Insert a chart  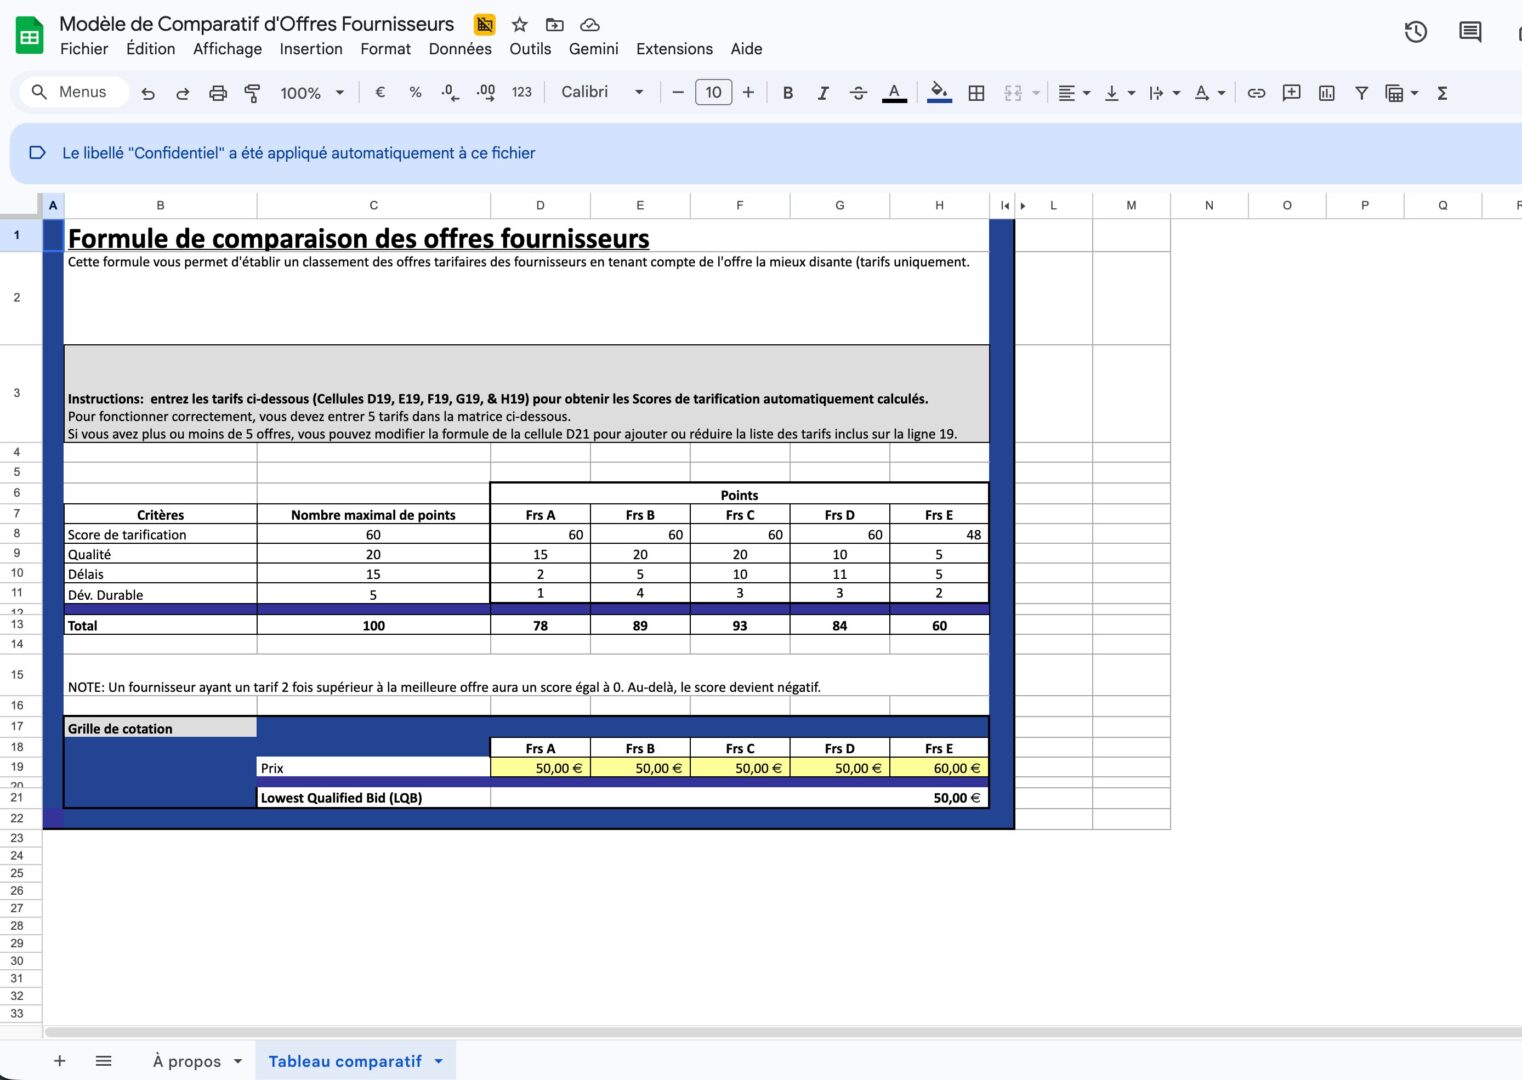(x=1327, y=93)
